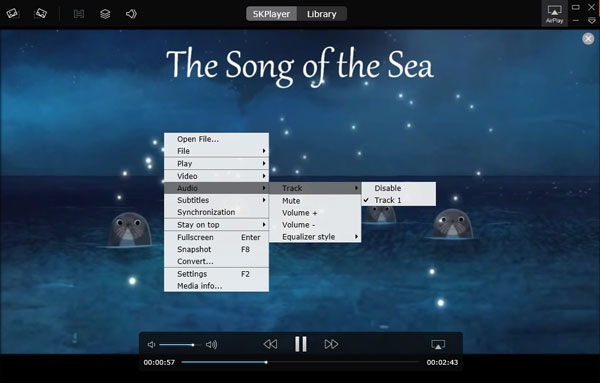This screenshot has width=600, height=383.
Task: Expand the Stay on top submenu
Action: tap(216, 225)
